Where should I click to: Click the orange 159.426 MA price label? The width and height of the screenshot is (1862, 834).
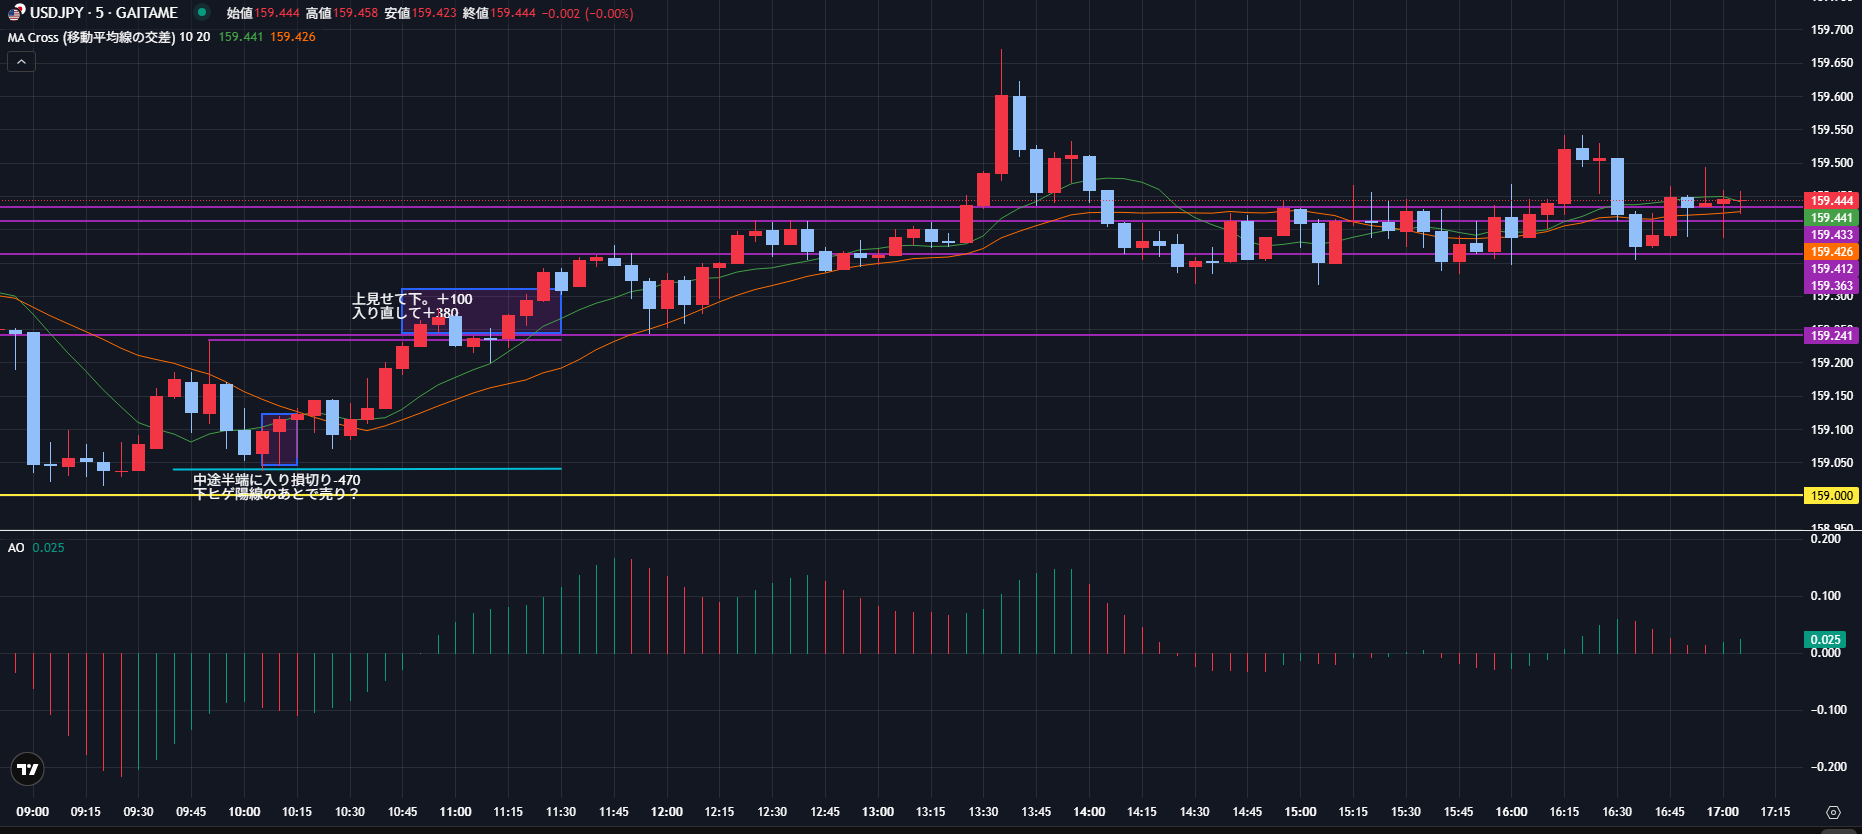coord(1831,252)
